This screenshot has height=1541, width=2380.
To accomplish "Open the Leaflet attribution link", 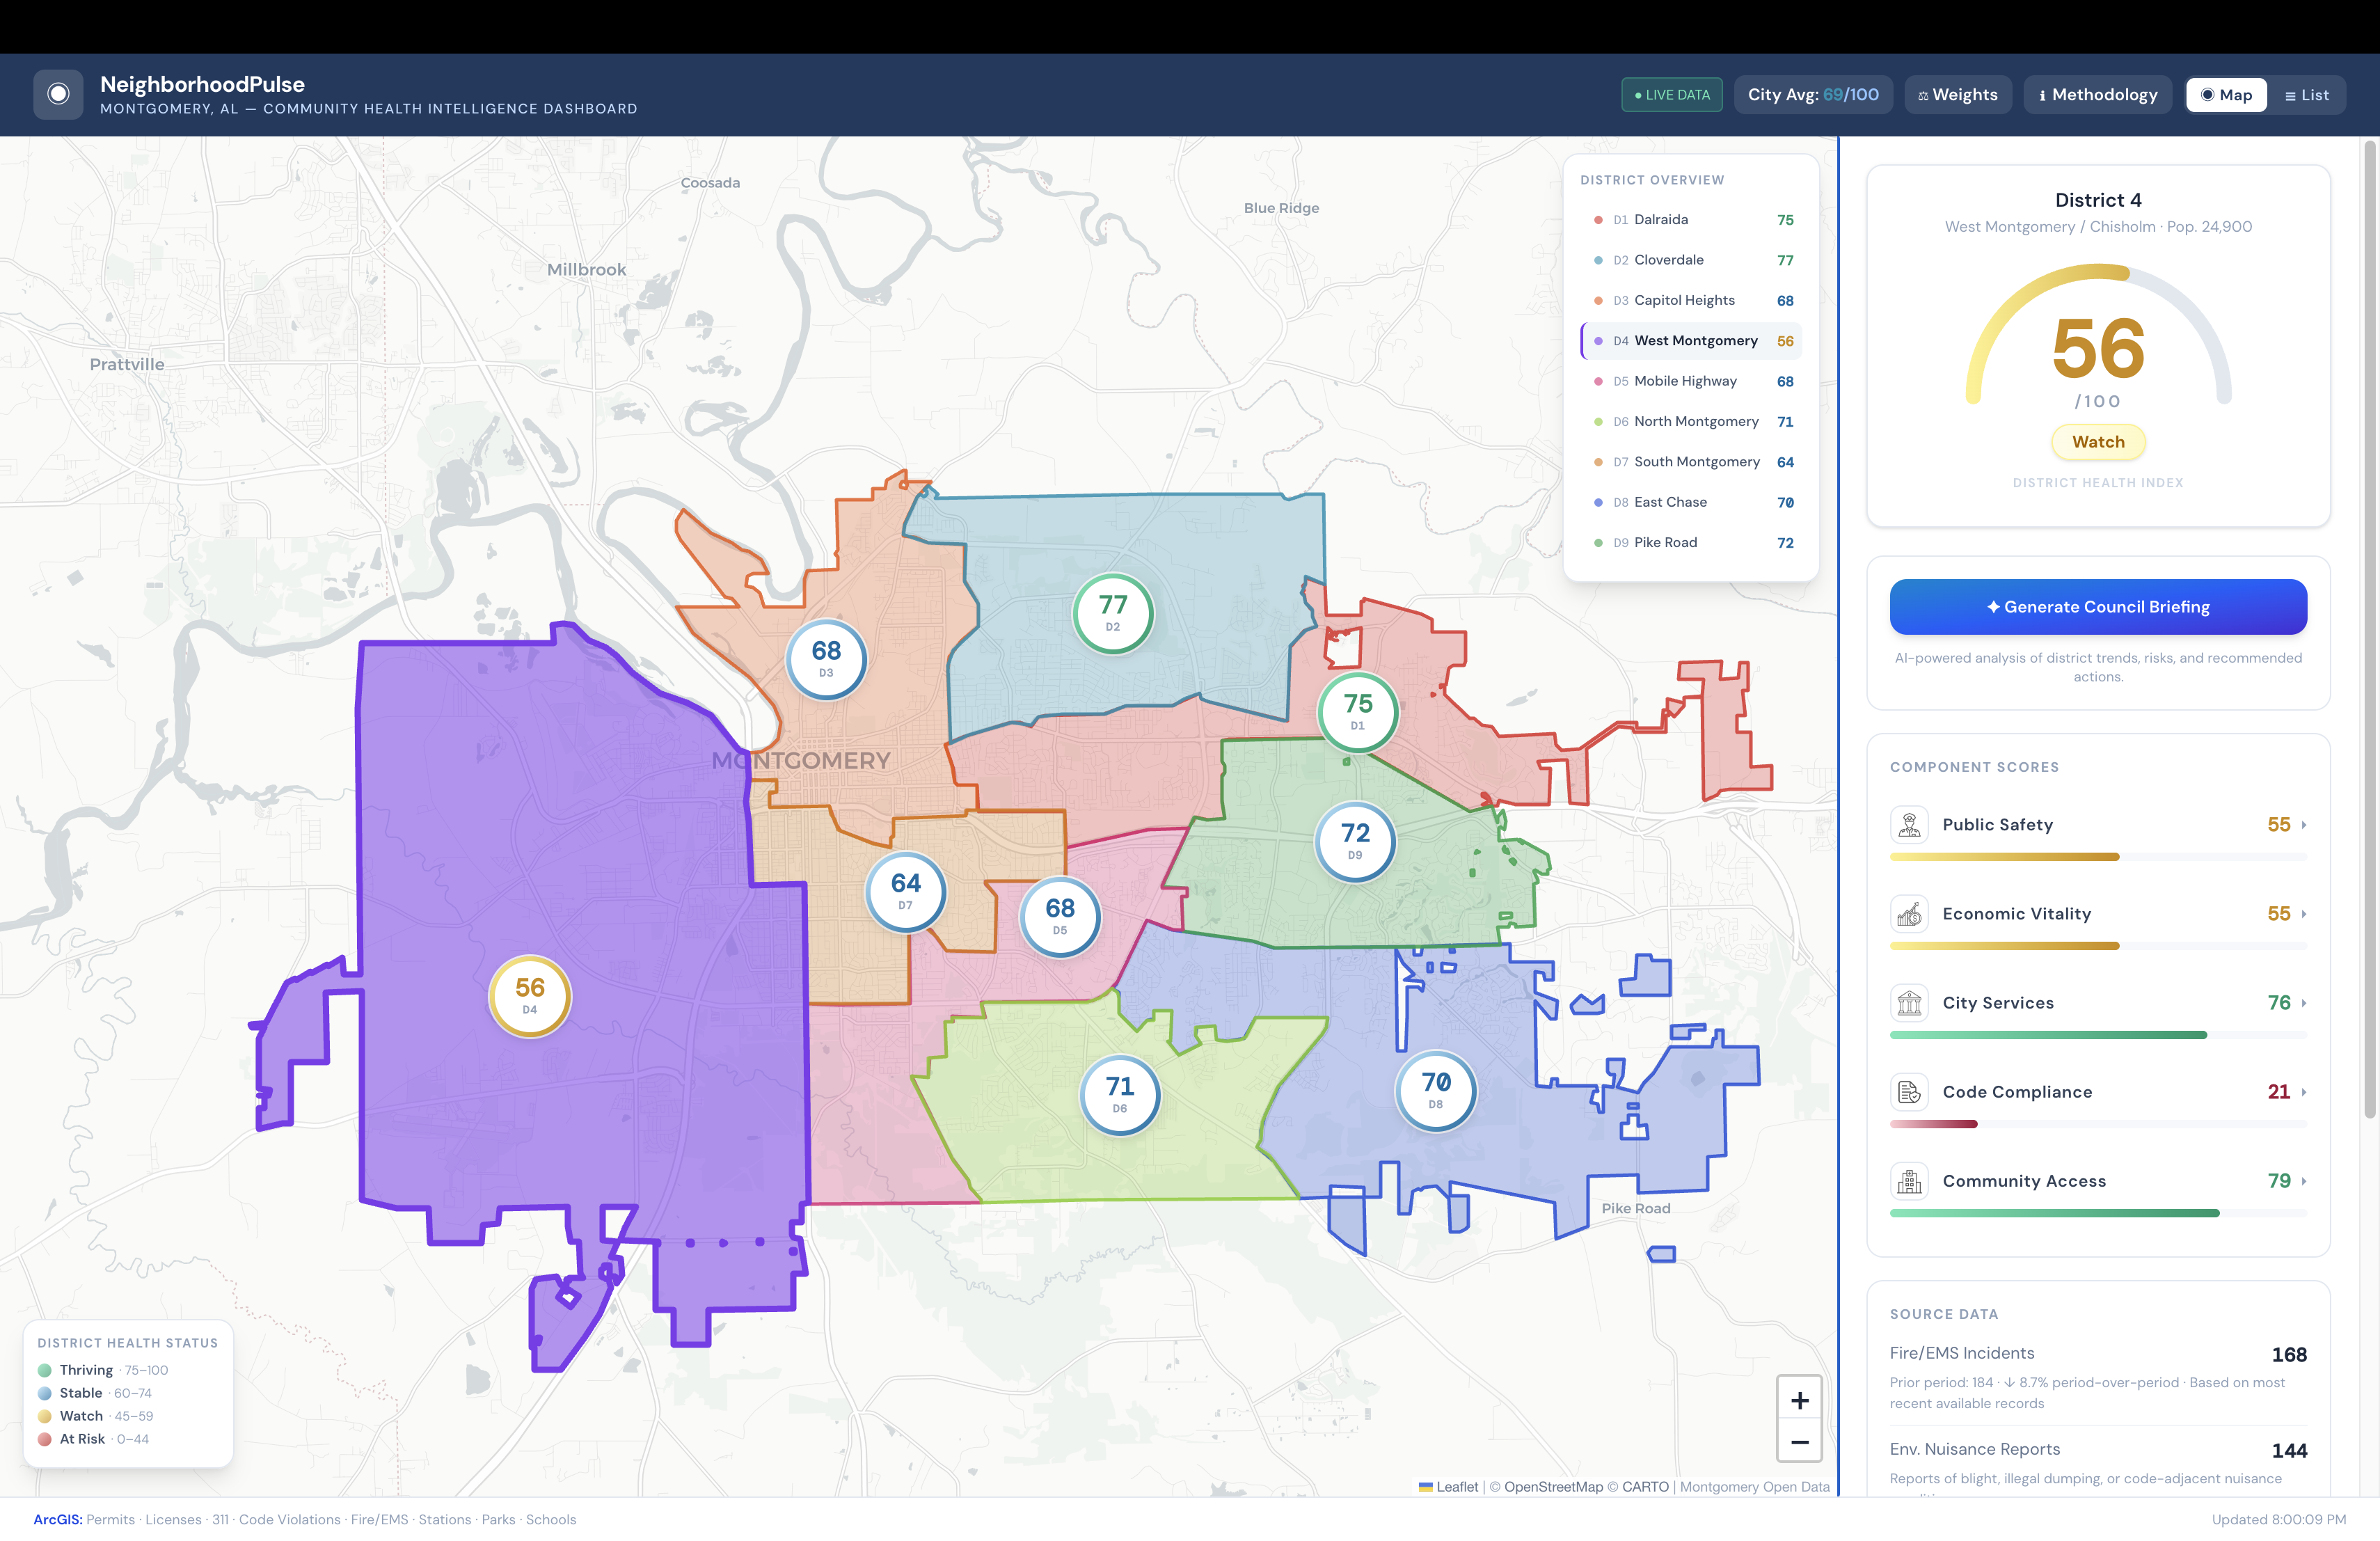I will (x=1448, y=1487).
